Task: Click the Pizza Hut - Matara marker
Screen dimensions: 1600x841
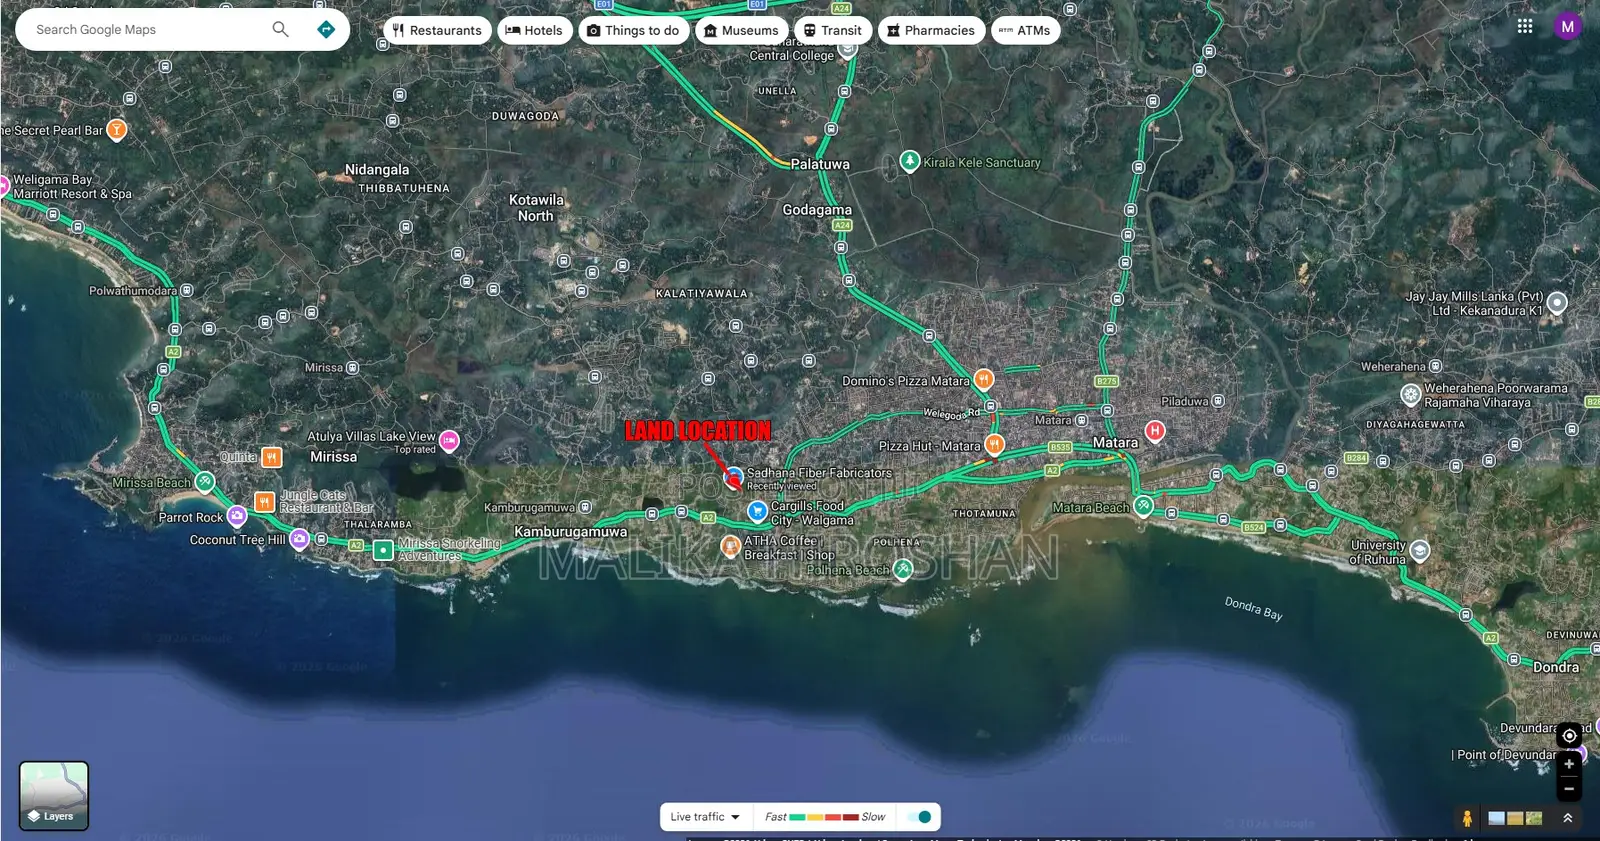Action: coord(994,444)
